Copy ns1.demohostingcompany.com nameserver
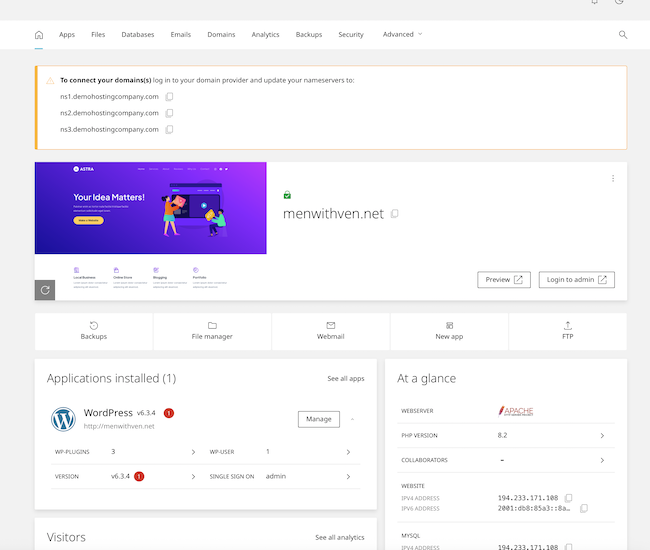650x550 pixels. pyautogui.click(x=170, y=97)
